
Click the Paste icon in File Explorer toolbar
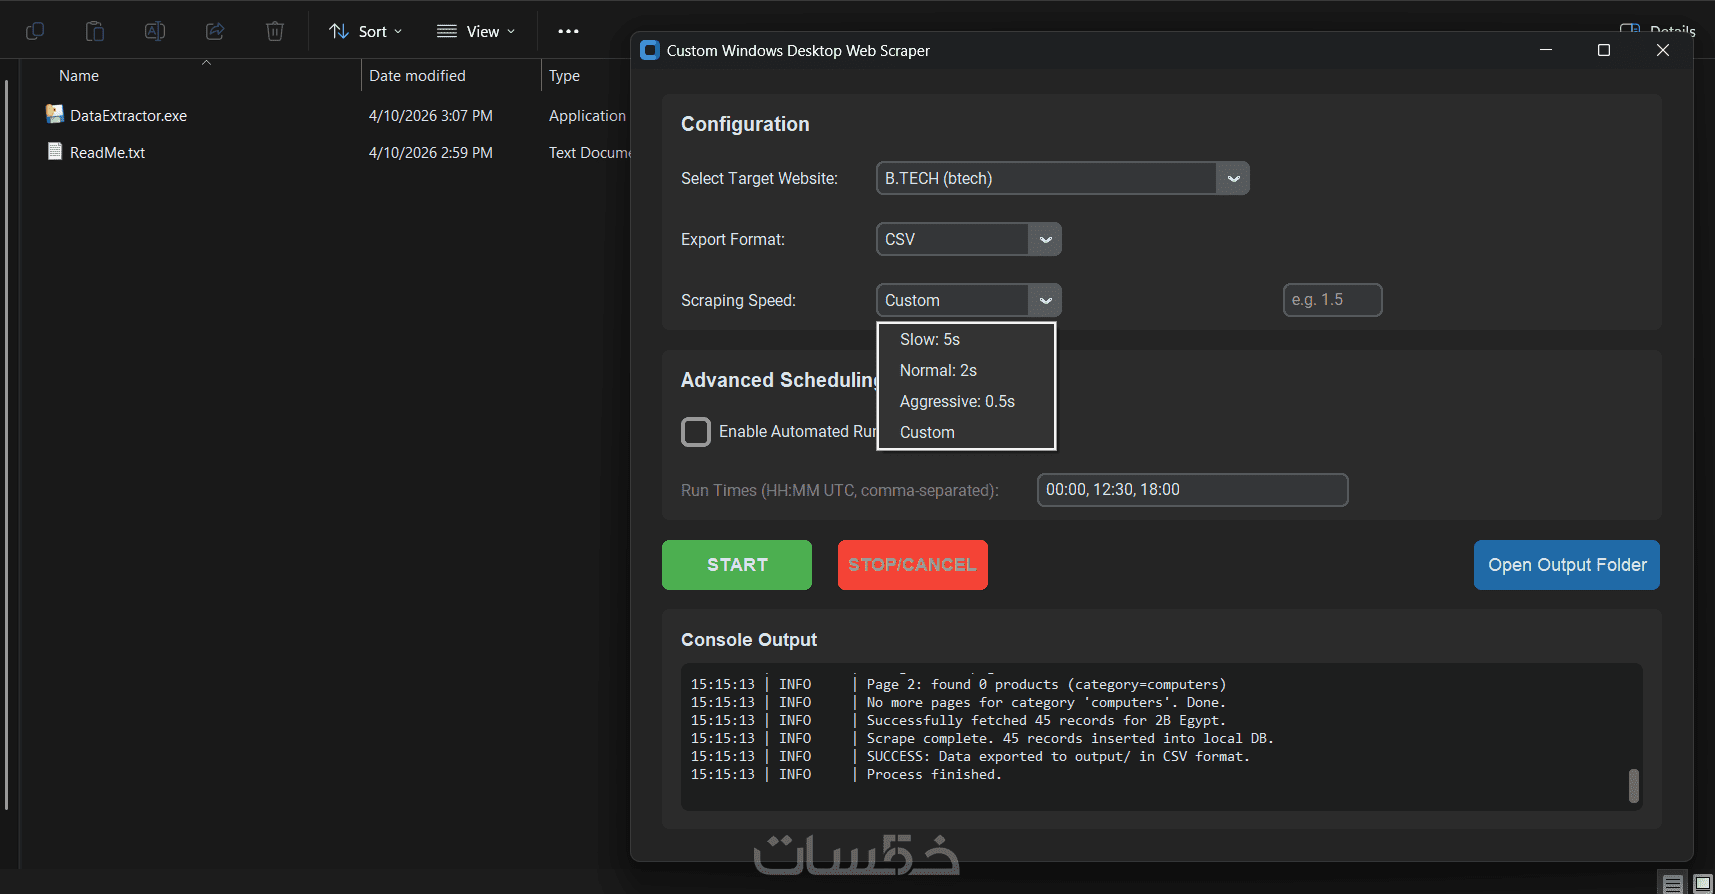[x=95, y=31]
